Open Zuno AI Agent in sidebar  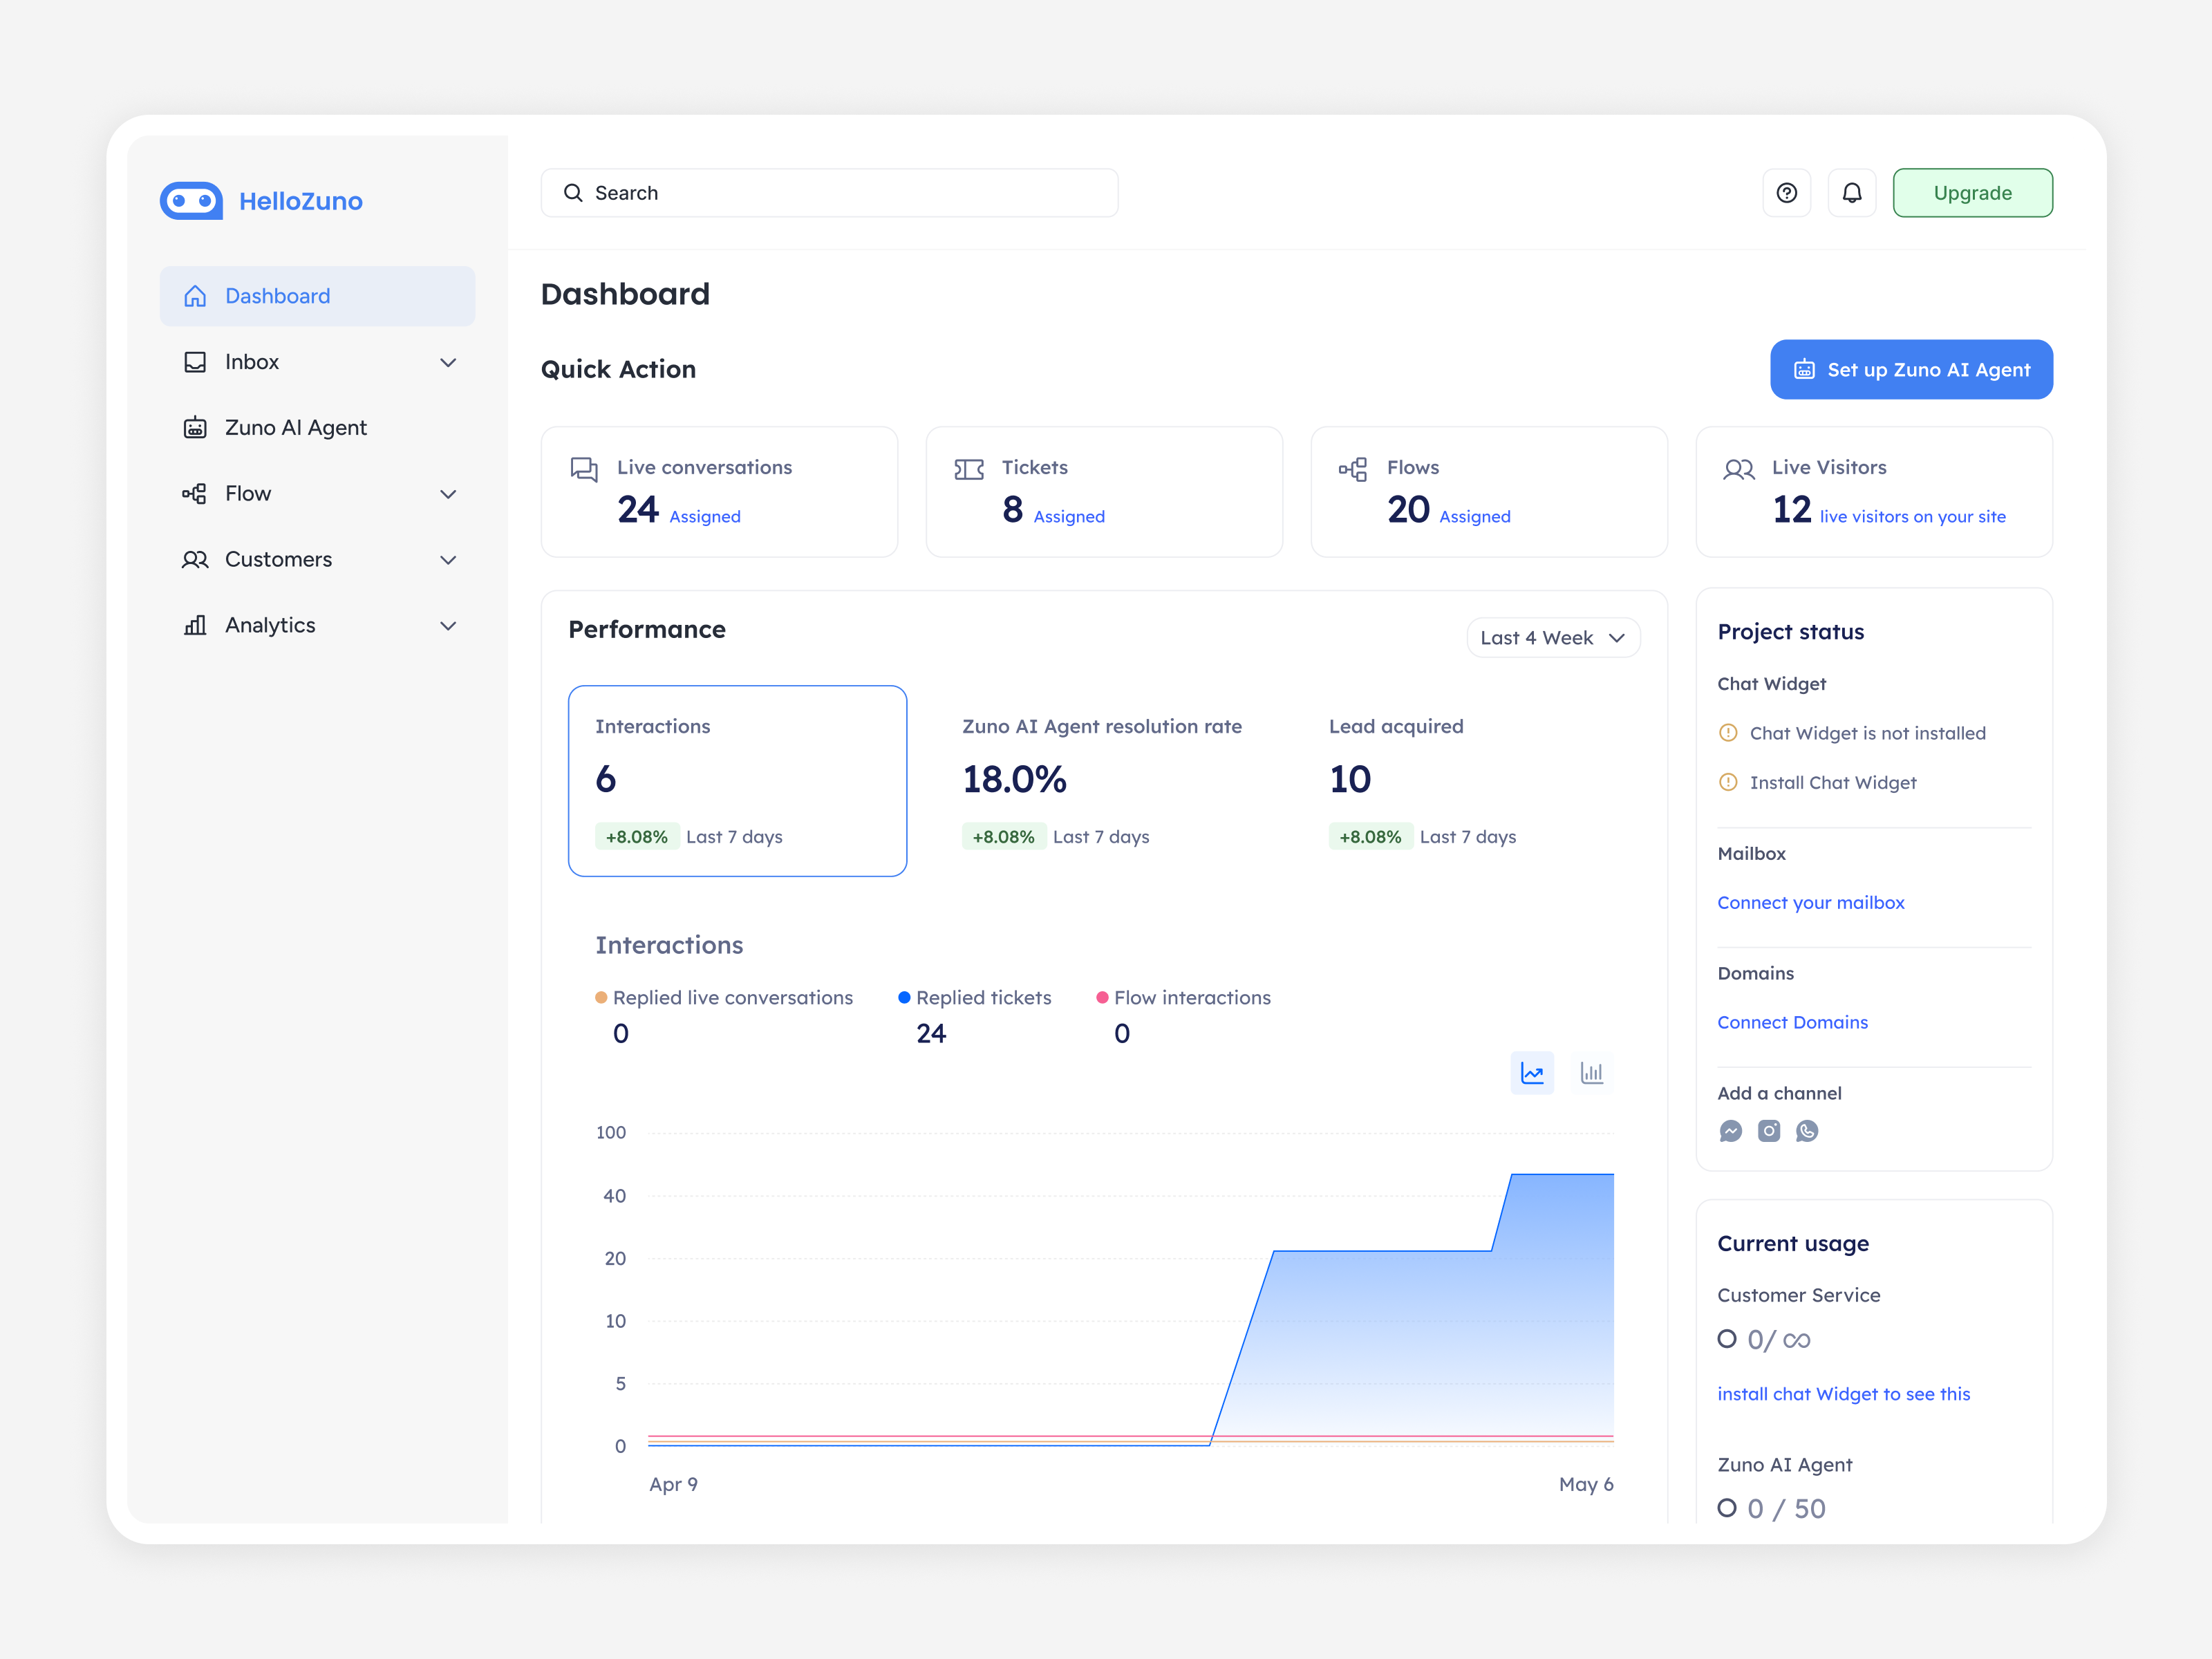(x=317, y=428)
